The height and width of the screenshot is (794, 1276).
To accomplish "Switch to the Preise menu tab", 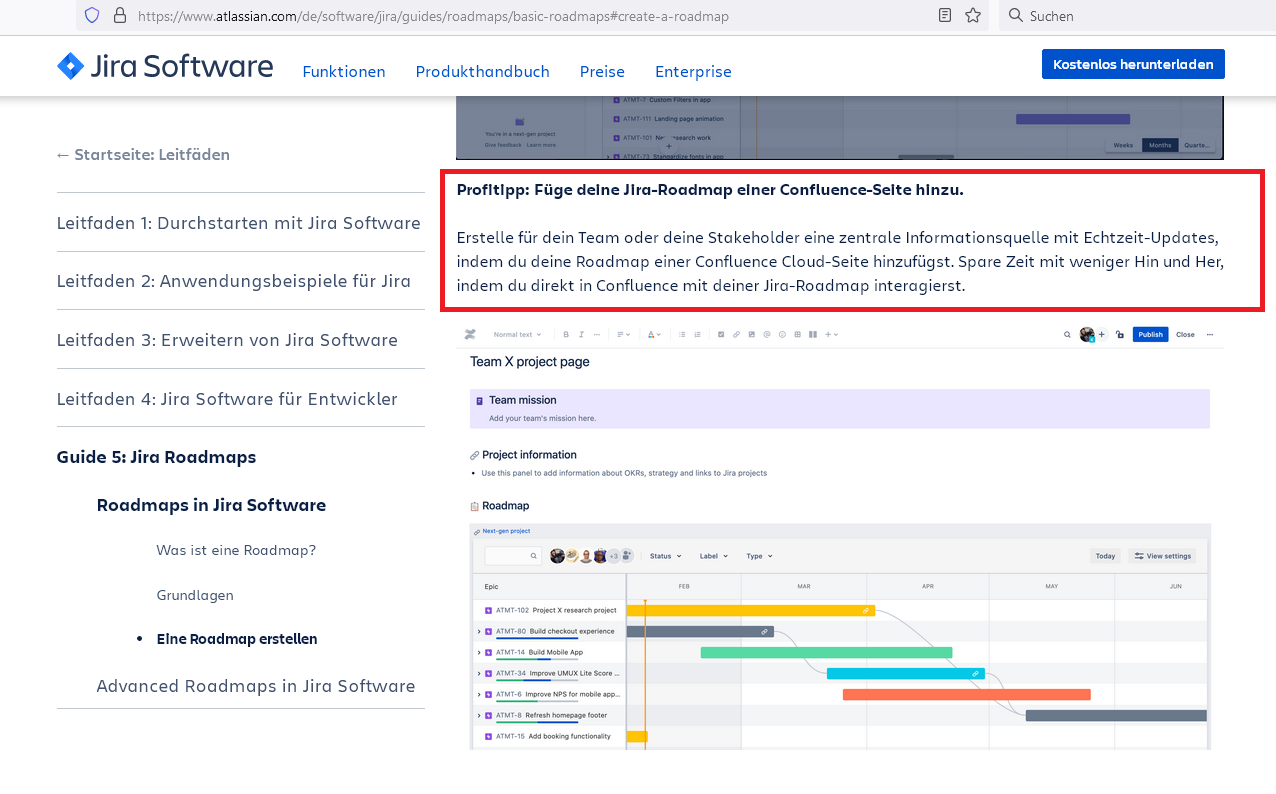I will pyautogui.click(x=602, y=71).
